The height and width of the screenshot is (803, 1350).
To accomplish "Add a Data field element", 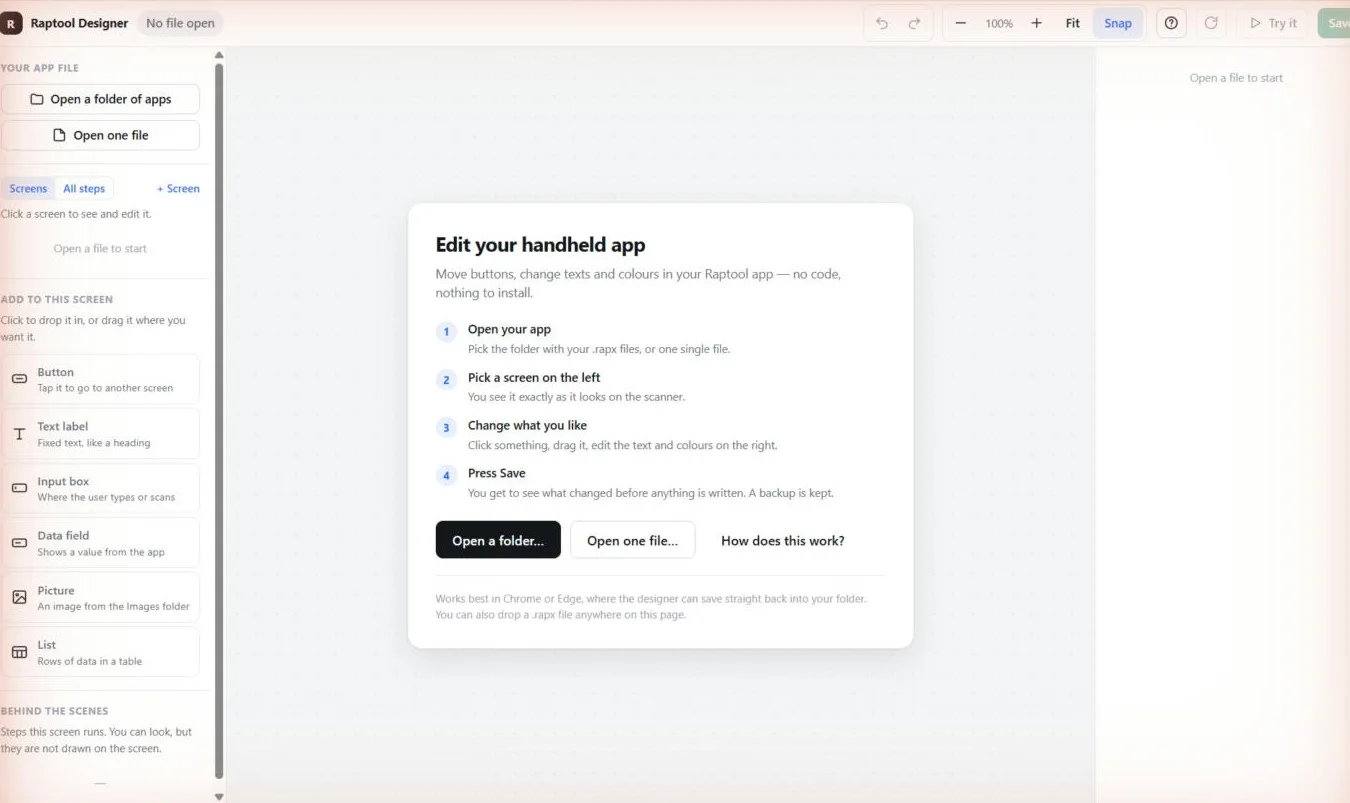I will pos(100,543).
